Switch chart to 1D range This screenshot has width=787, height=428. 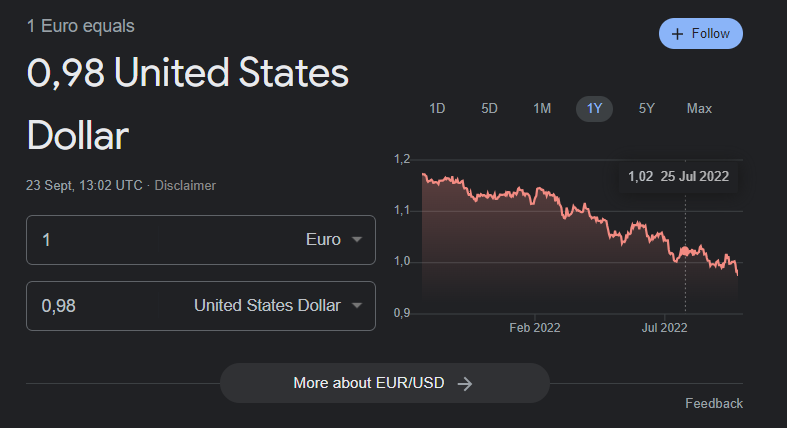click(x=437, y=108)
